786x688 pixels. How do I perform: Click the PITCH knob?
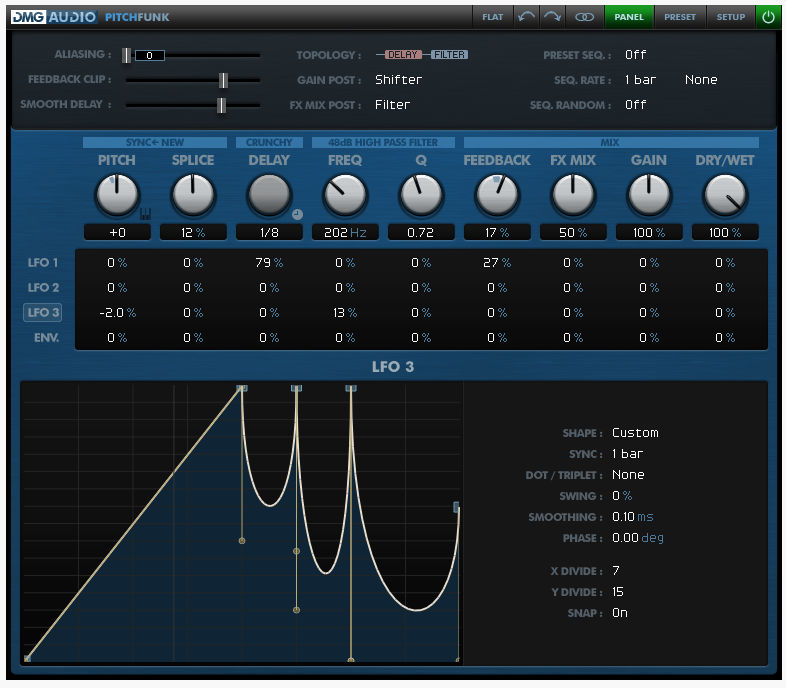pos(117,195)
